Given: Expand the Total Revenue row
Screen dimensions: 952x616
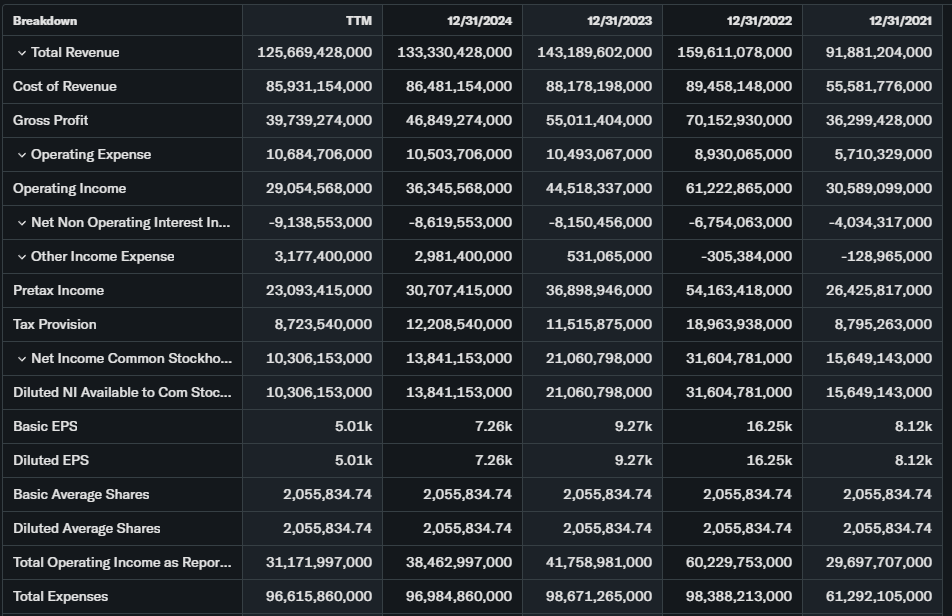Looking at the screenshot, I should point(21,52).
